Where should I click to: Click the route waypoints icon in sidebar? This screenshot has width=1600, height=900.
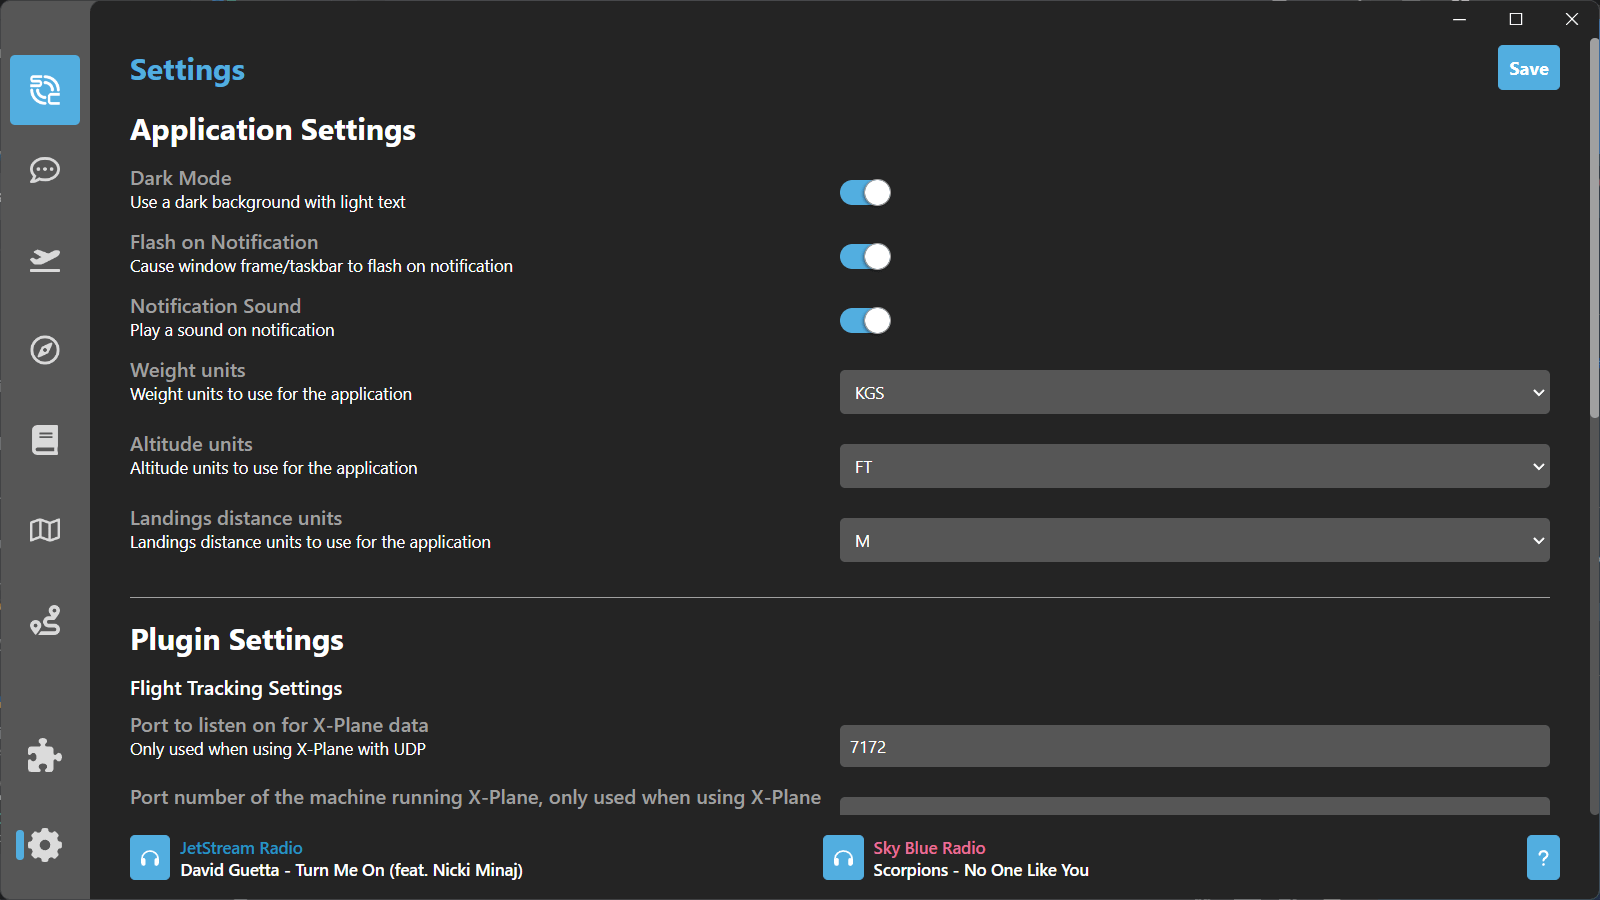(x=45, y=621)
